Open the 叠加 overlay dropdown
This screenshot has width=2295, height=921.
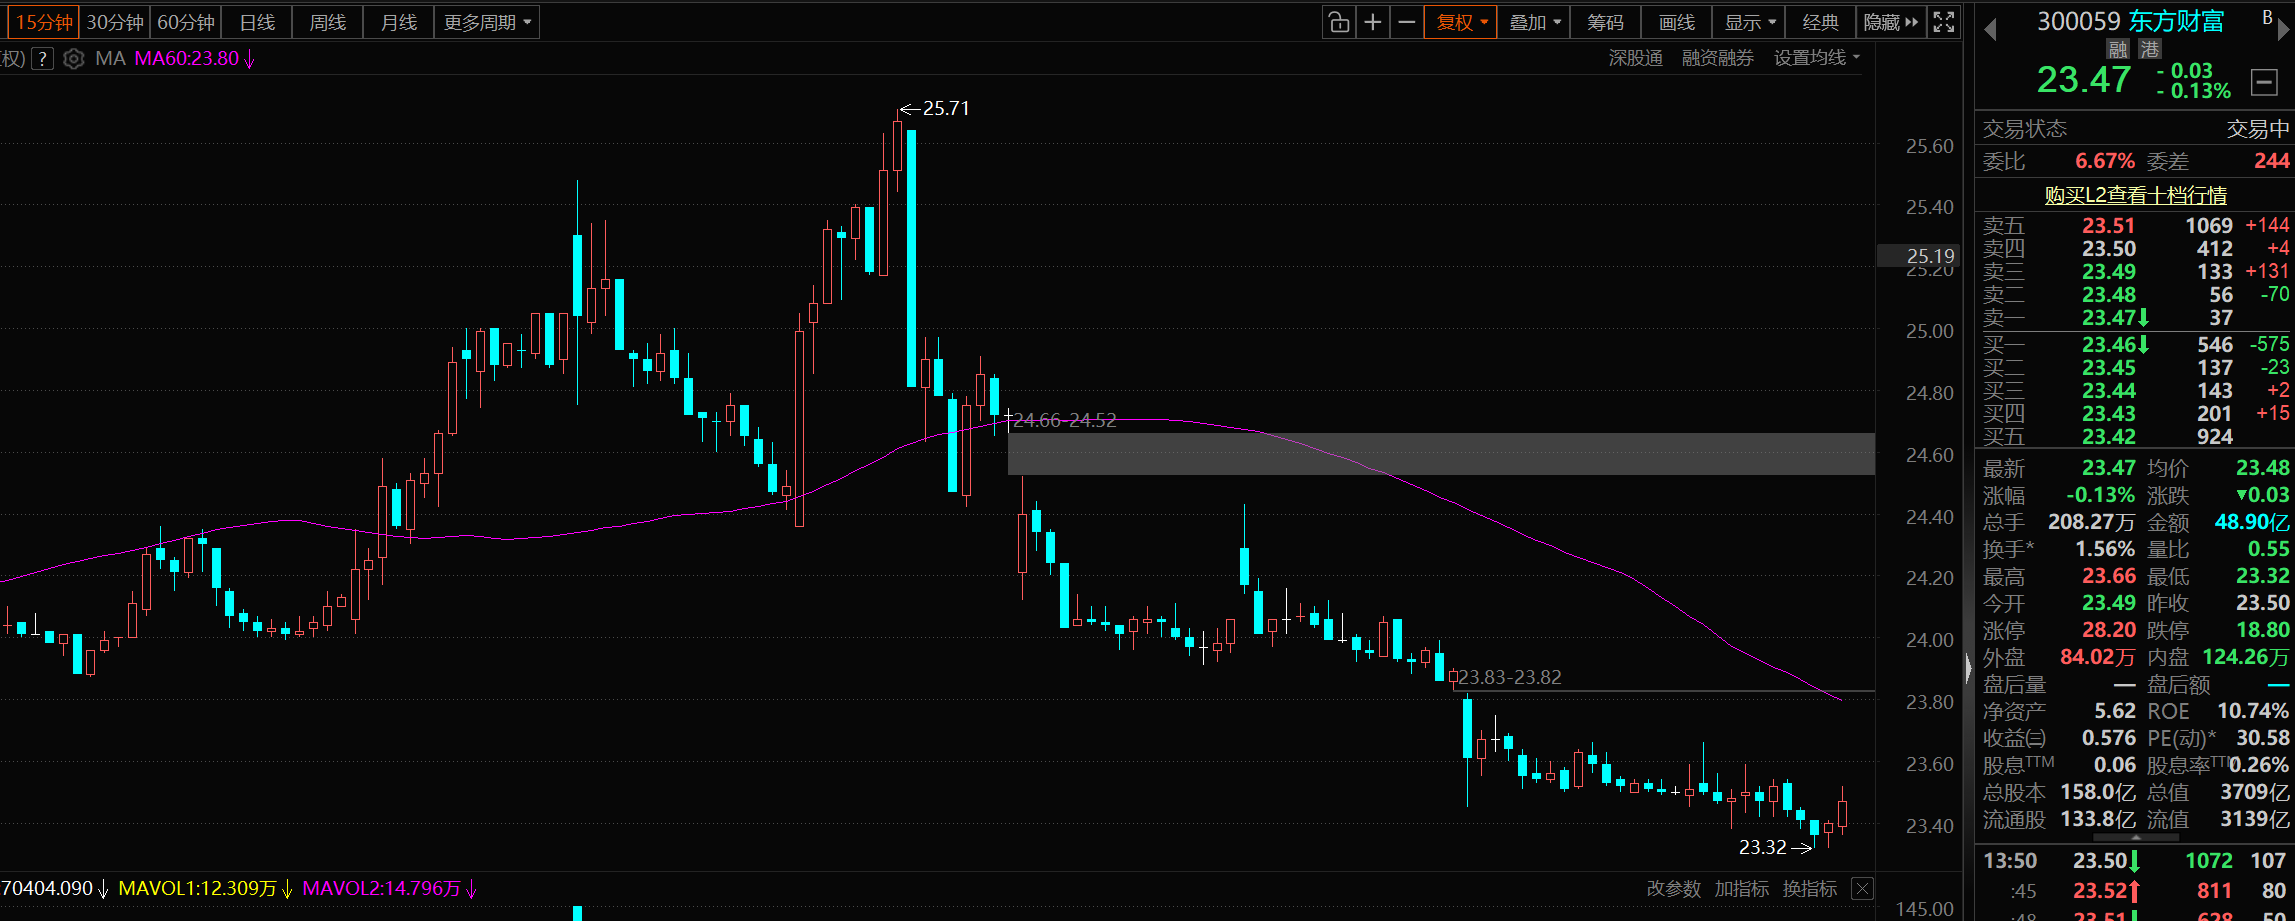point(1534,22)
